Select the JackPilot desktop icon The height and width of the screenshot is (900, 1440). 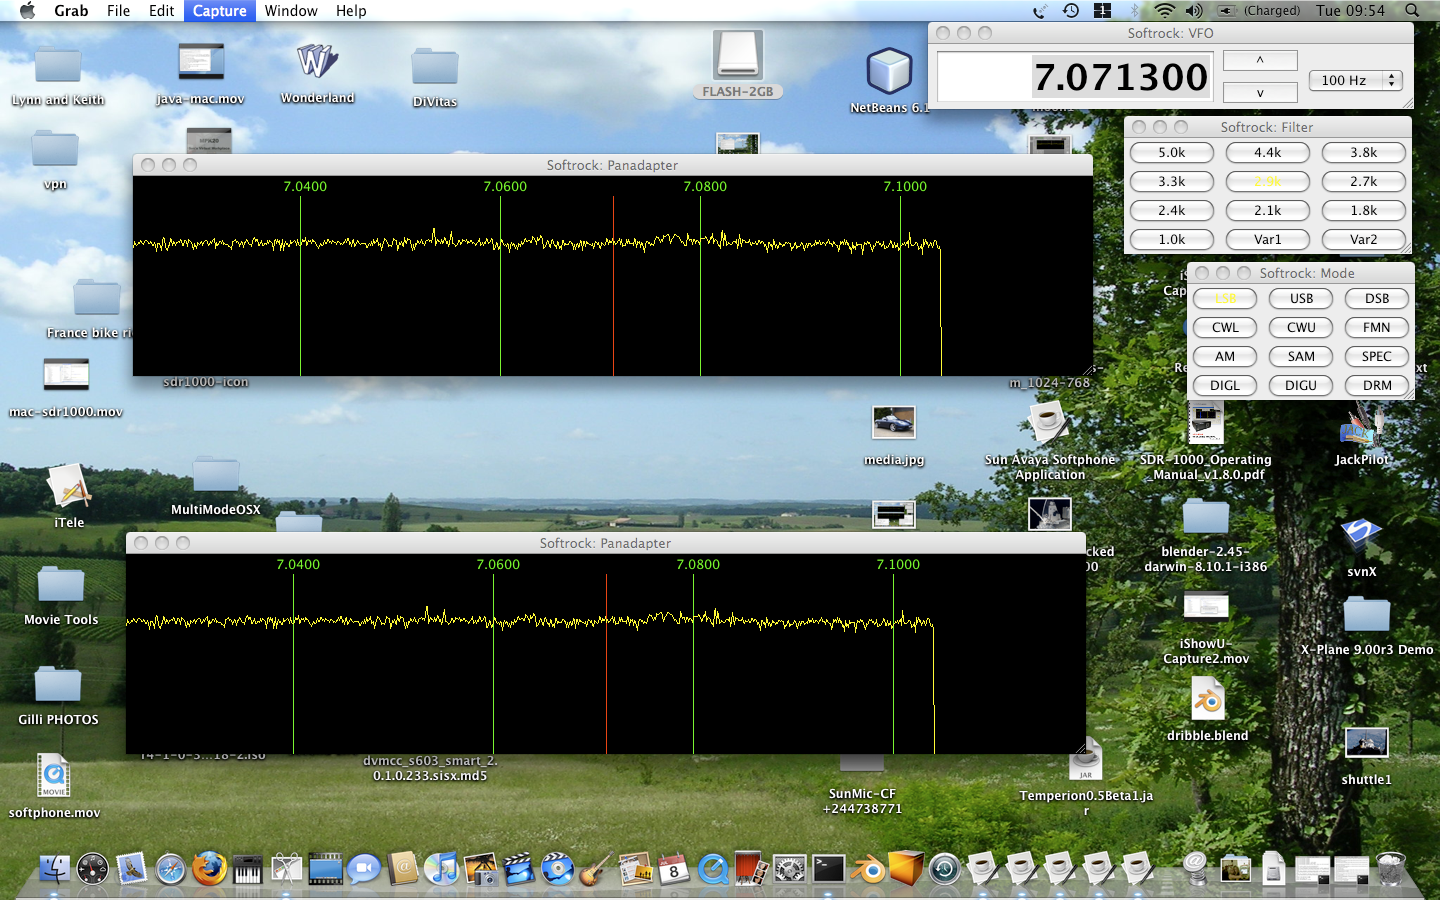(x=1361, y=424)
